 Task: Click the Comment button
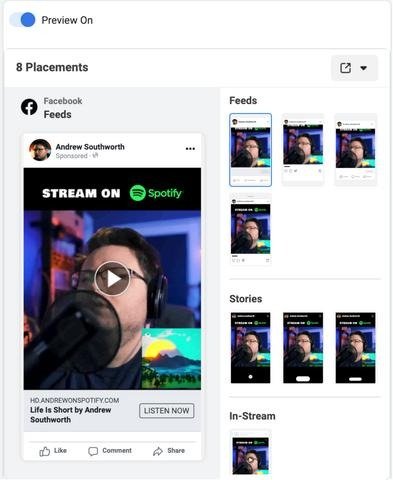tap(110, 451)
